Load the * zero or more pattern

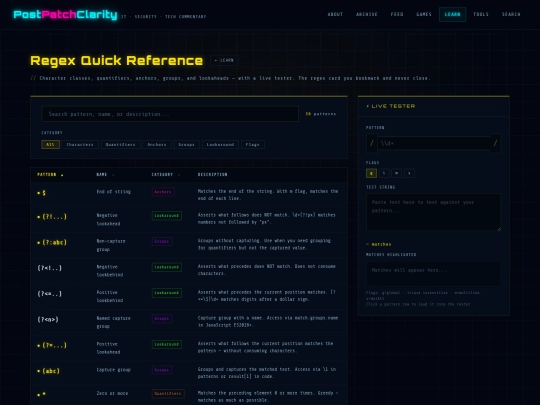coord(189,395)
